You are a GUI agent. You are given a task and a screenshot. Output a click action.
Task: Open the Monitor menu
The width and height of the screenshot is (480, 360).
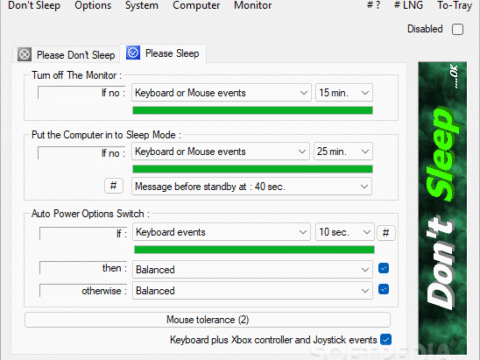click(x=253, y=6)
